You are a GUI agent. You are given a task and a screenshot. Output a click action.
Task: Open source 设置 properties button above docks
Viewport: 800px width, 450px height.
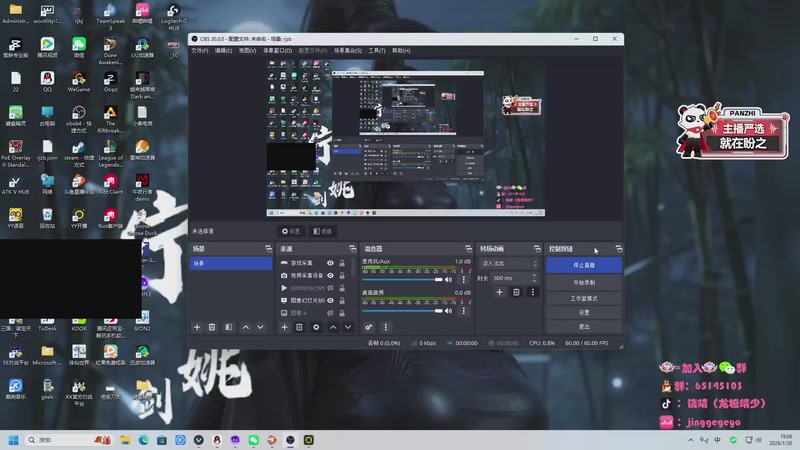(291, 231)
